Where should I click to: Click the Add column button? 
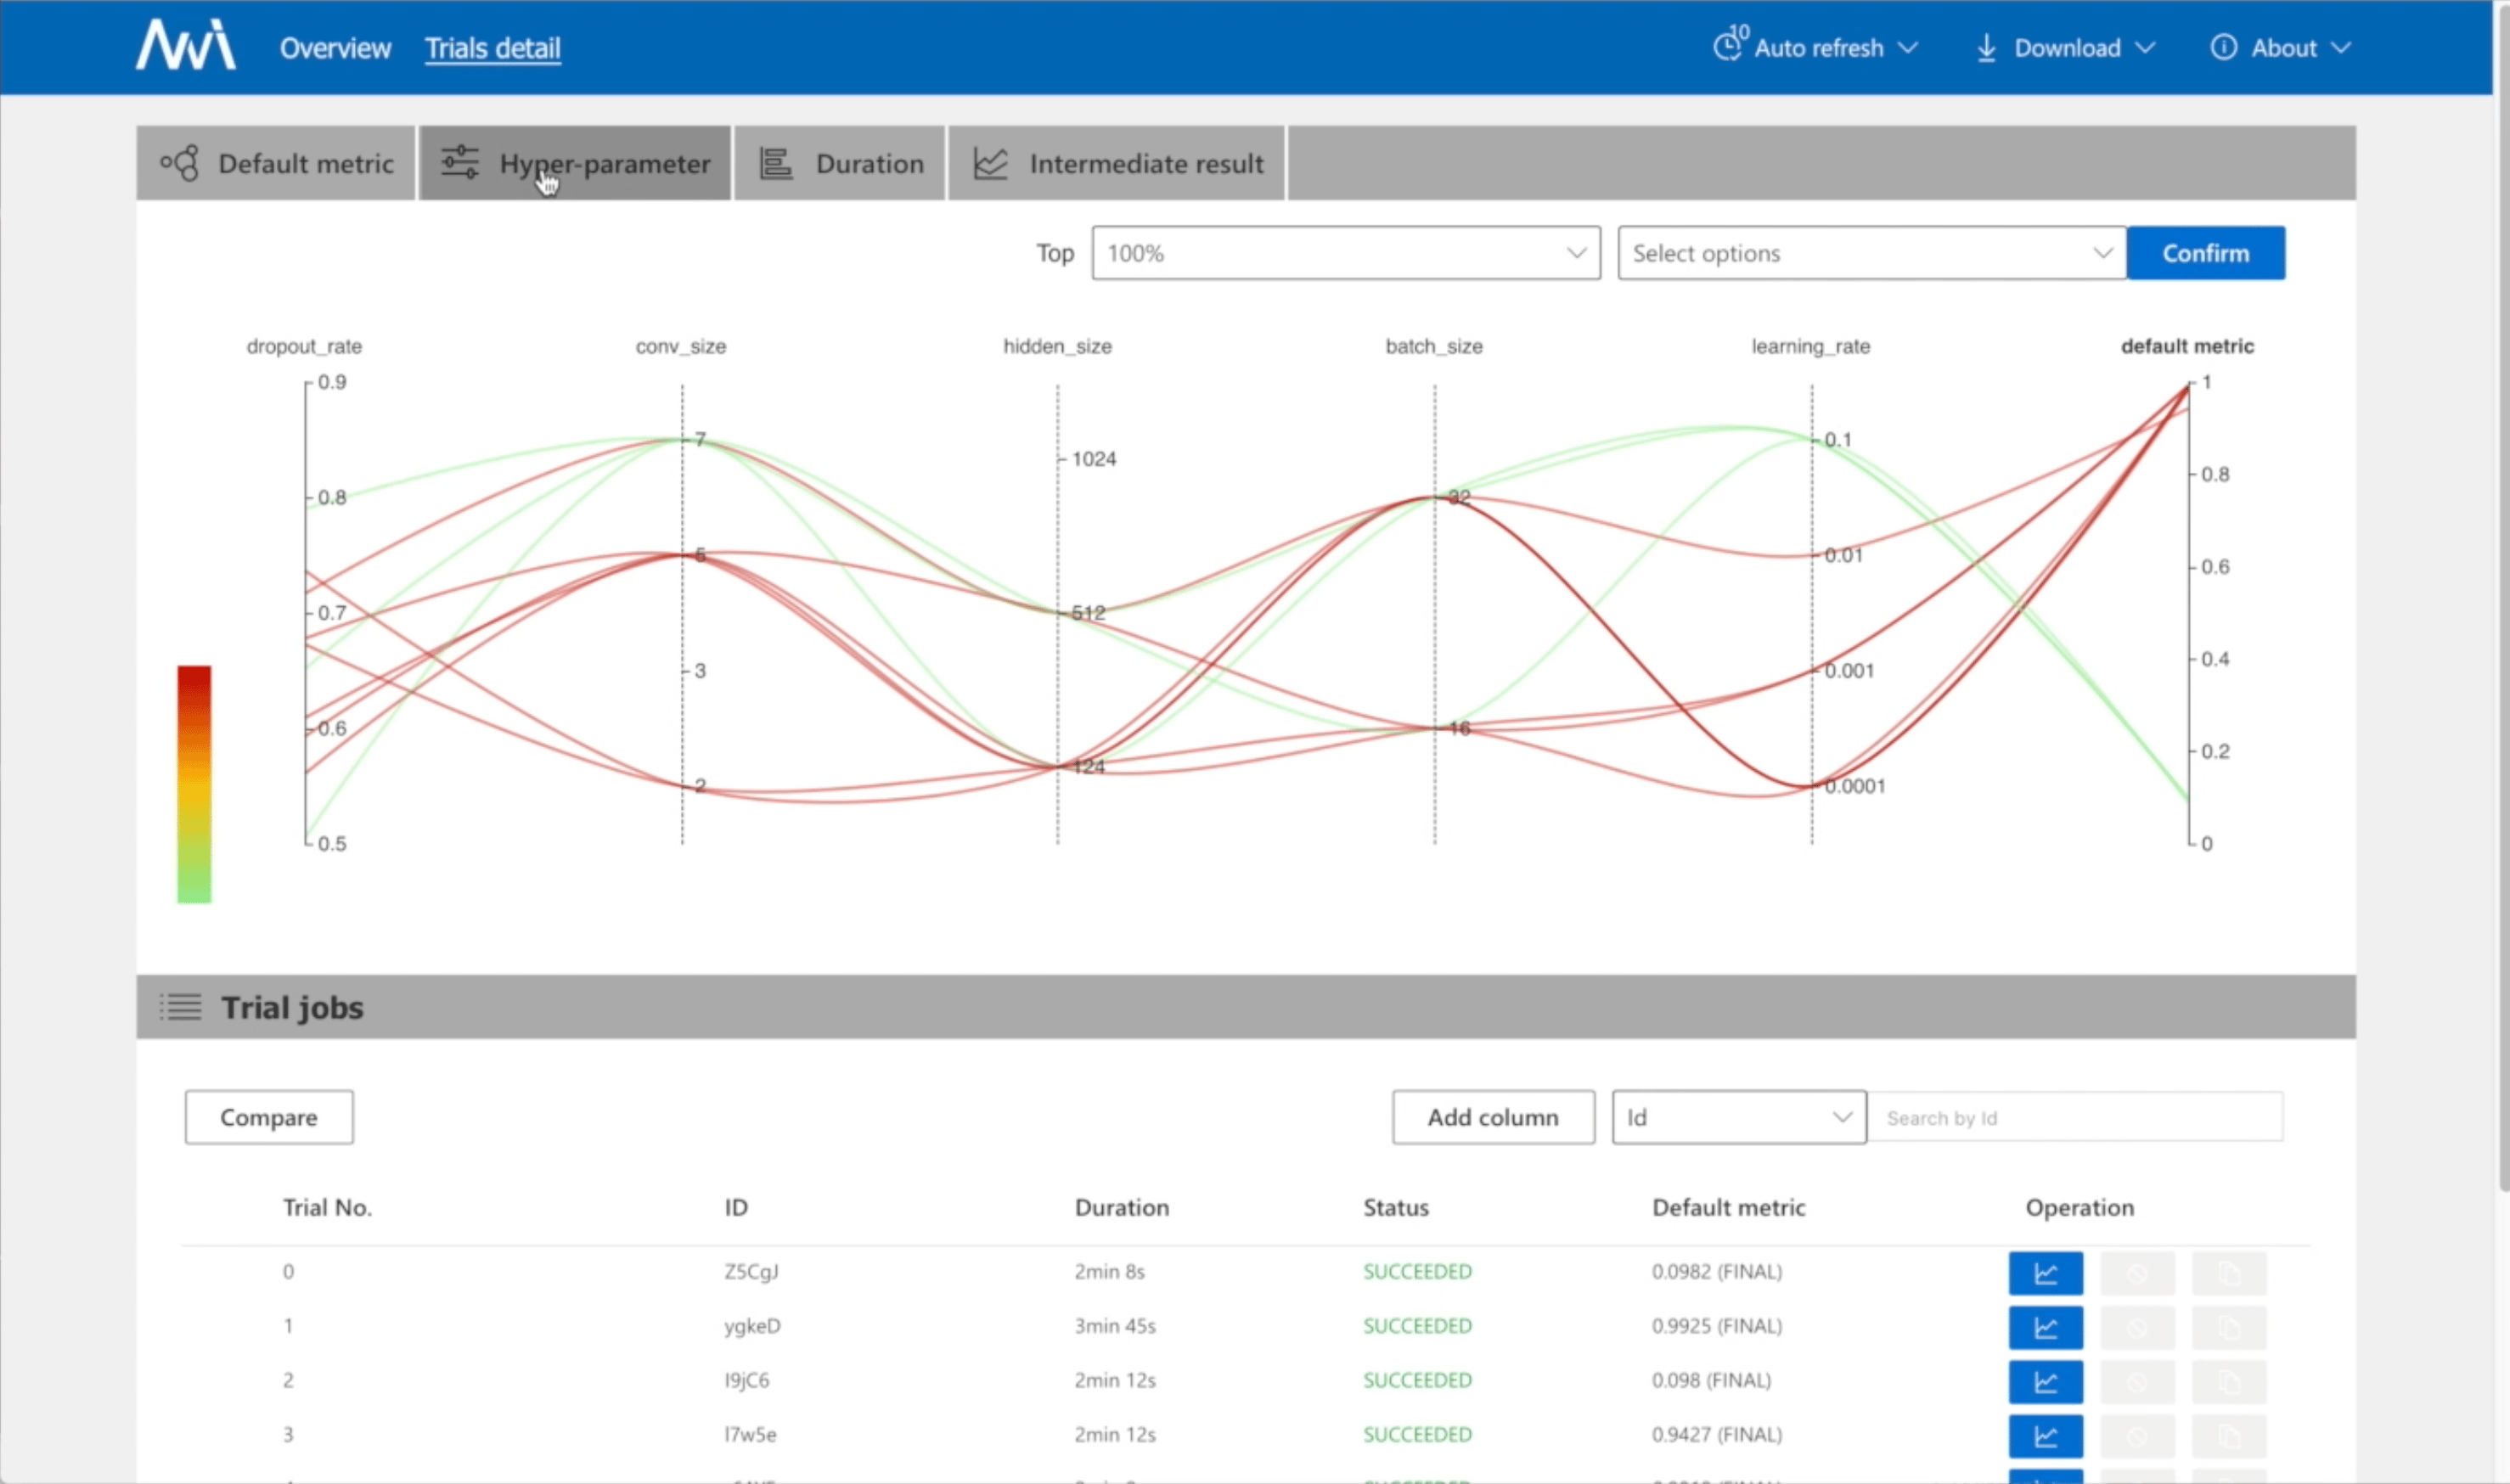tap(1493, 1116)
